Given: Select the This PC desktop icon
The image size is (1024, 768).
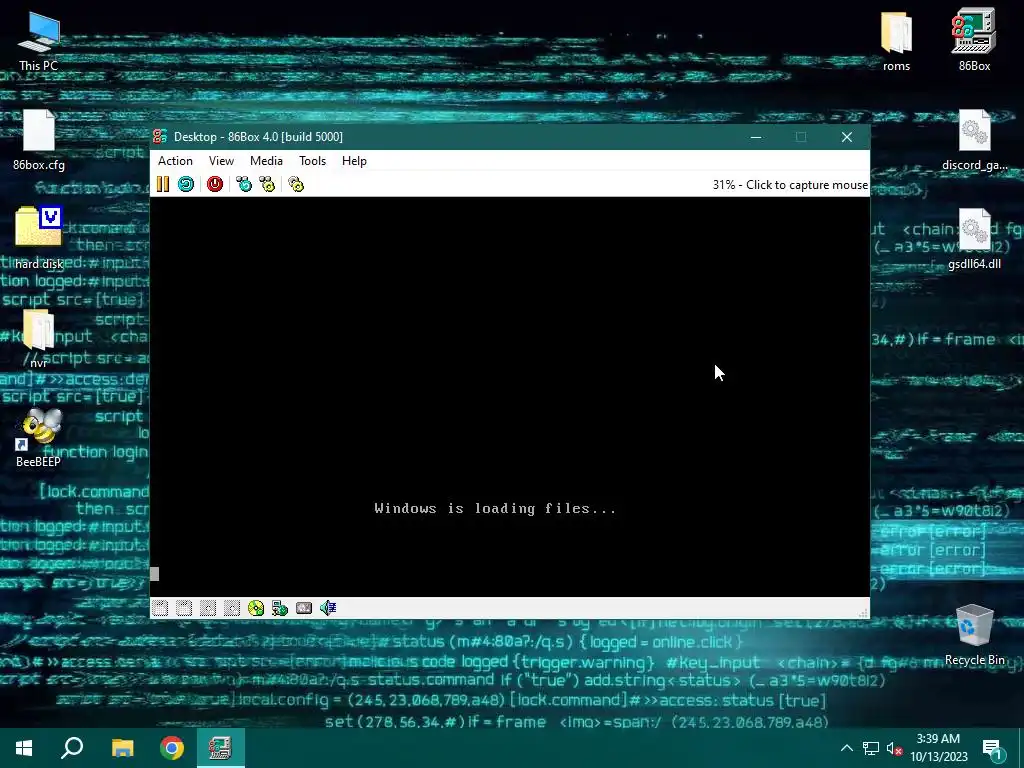Looking at the screenshot, I should click(x=39, y=40).
